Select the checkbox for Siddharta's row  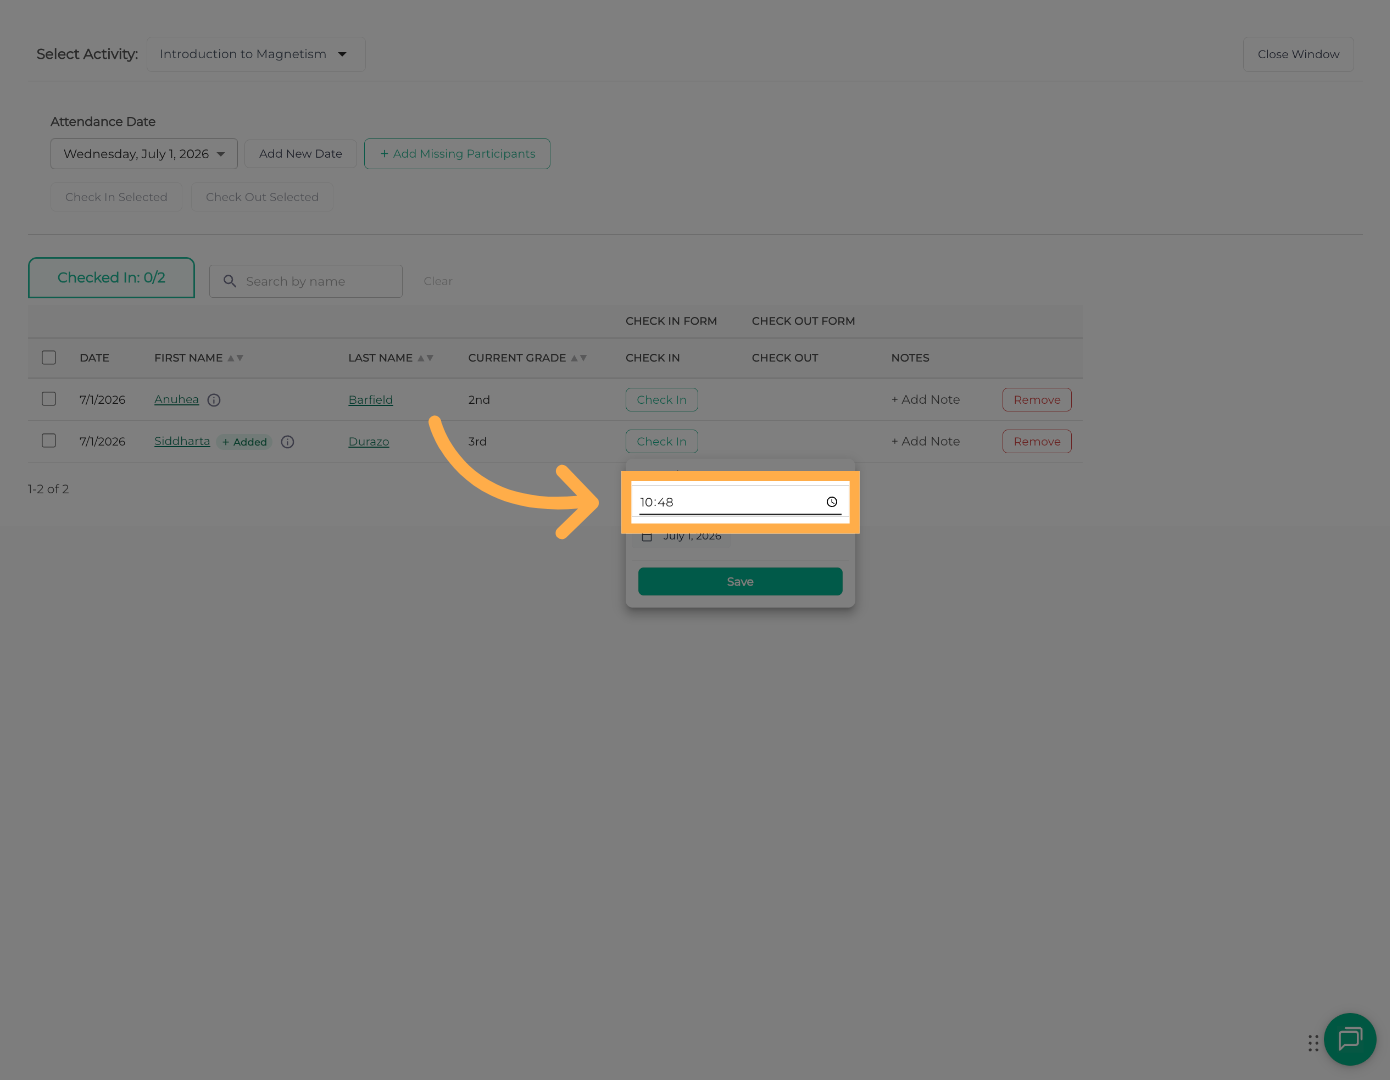pyautogui.click(x=49, y=440)
